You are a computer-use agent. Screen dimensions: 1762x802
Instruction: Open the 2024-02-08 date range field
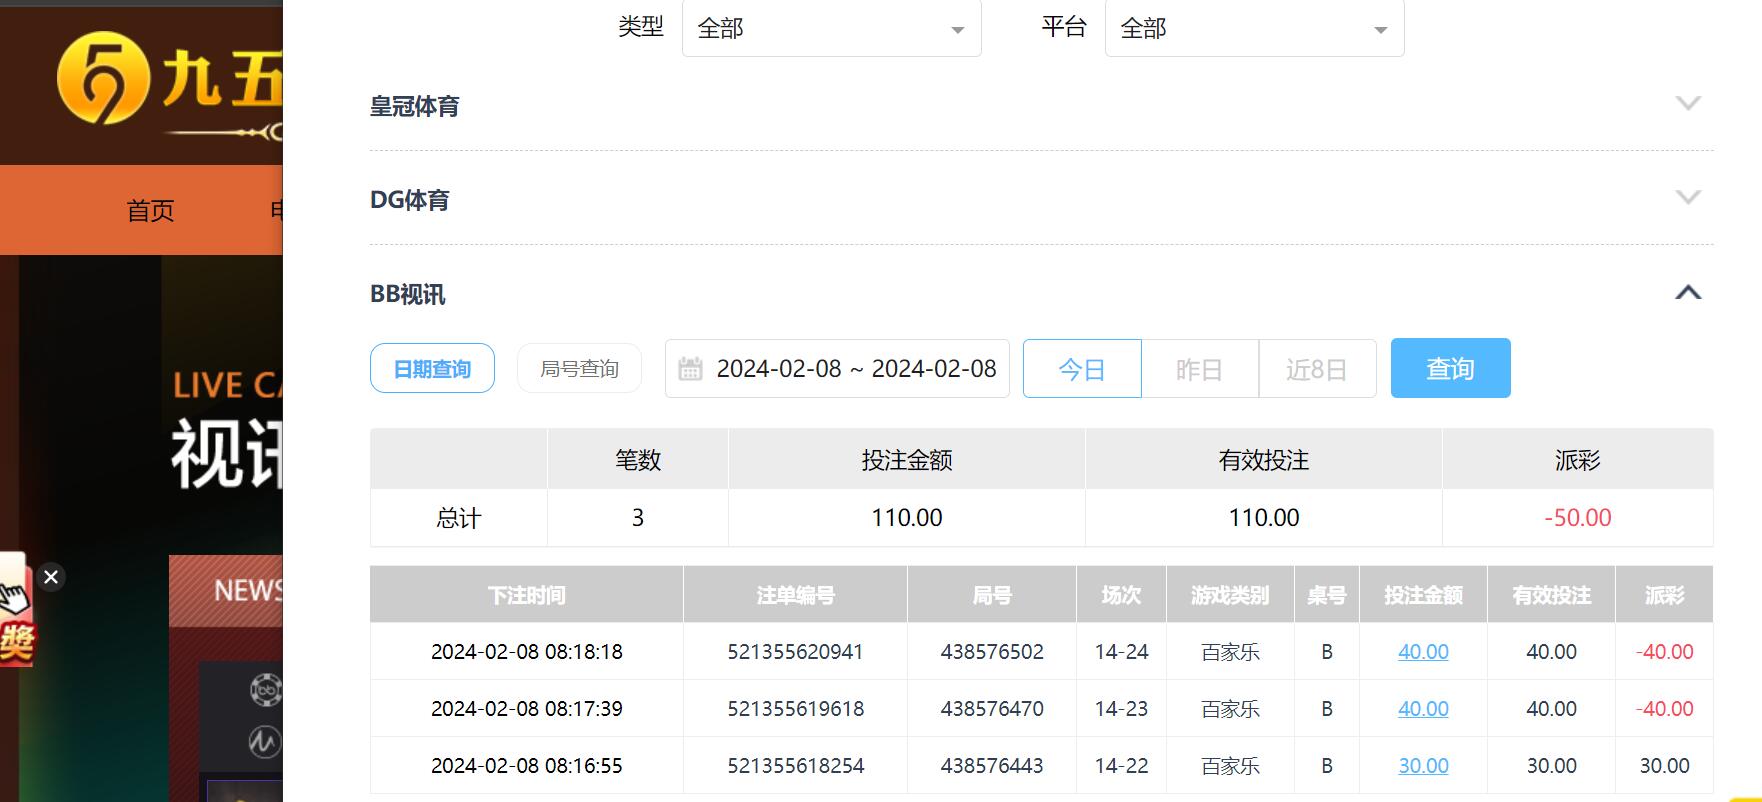tap(855, 369)
